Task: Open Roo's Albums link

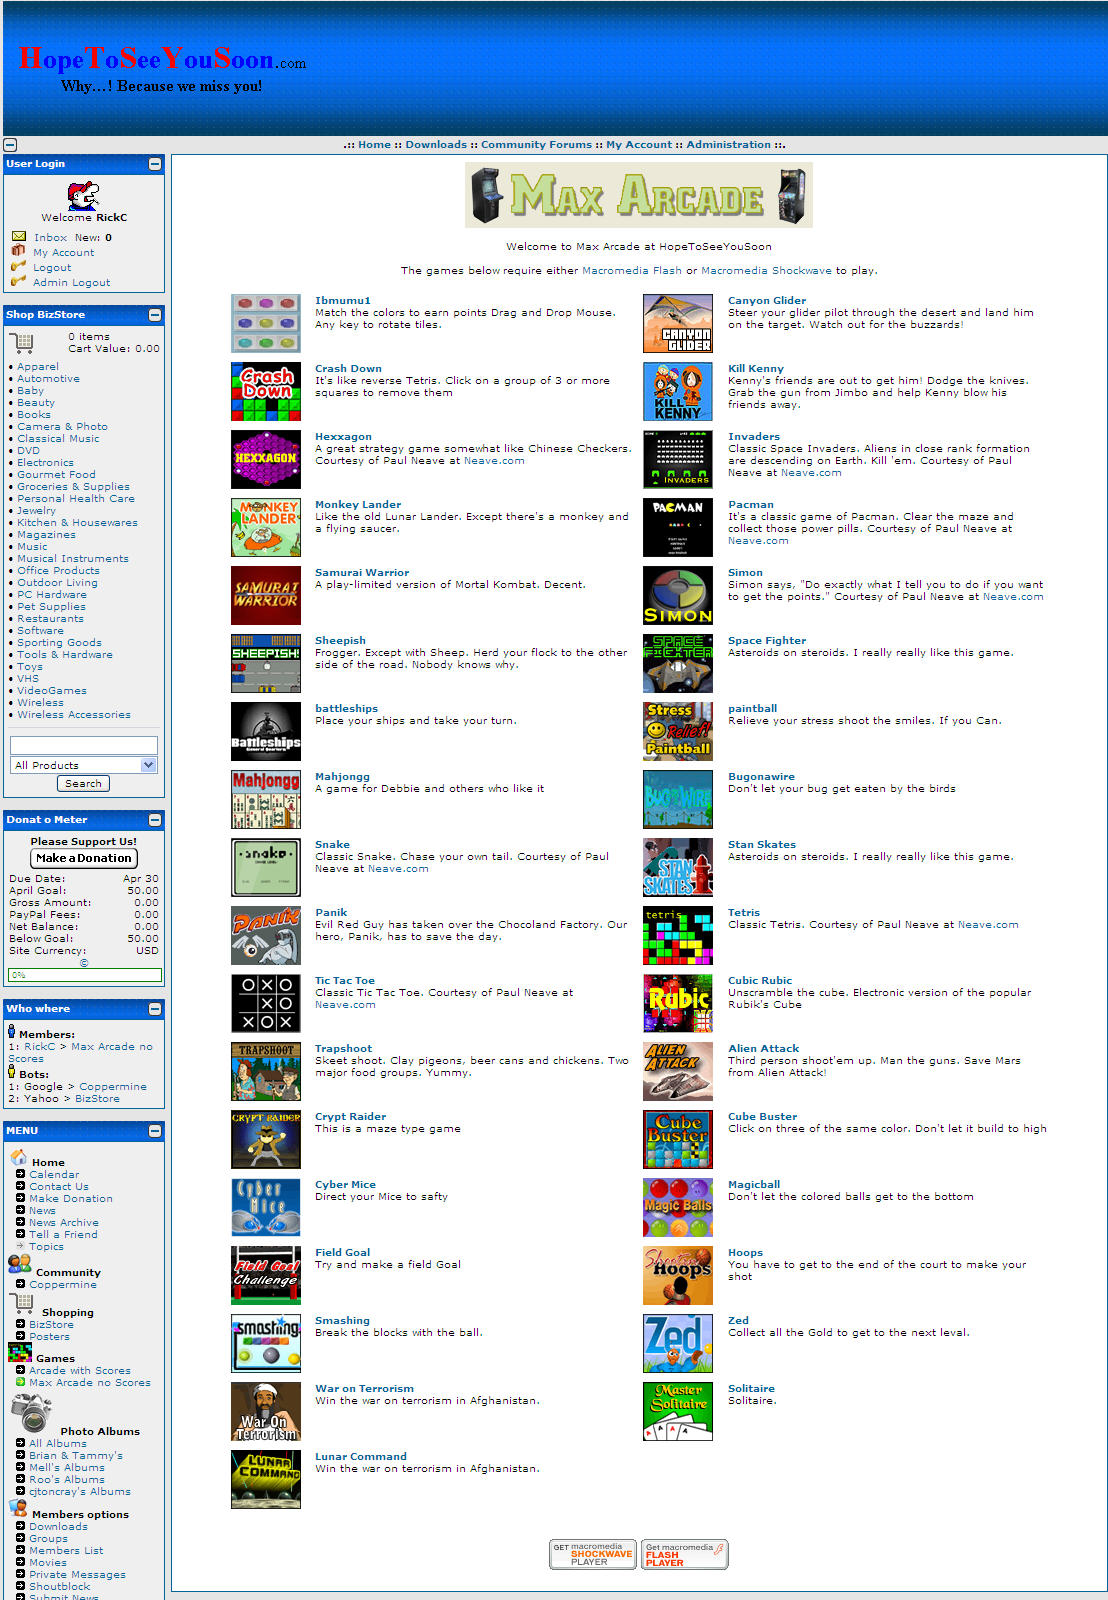Action: point(67,1480)
